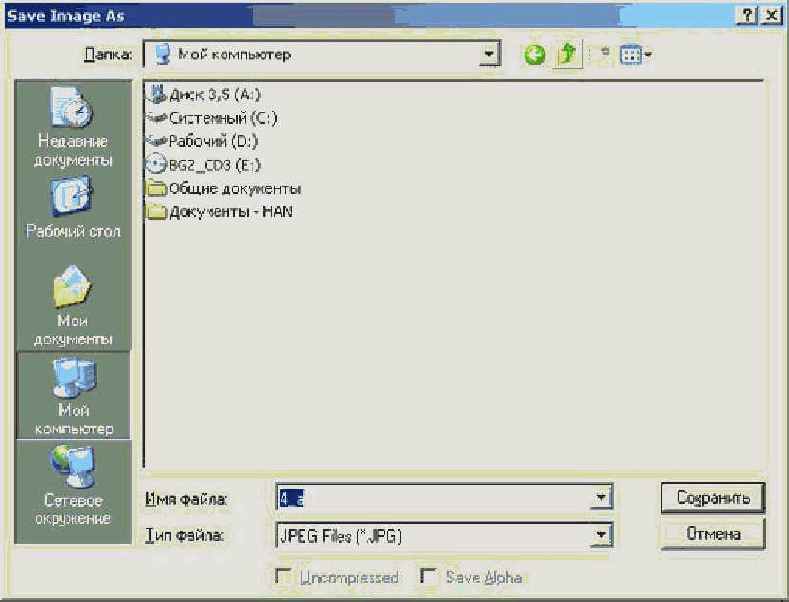Select the Общие документы folder icon
Viewport: 789px width, 602px height.
point(156,188)
